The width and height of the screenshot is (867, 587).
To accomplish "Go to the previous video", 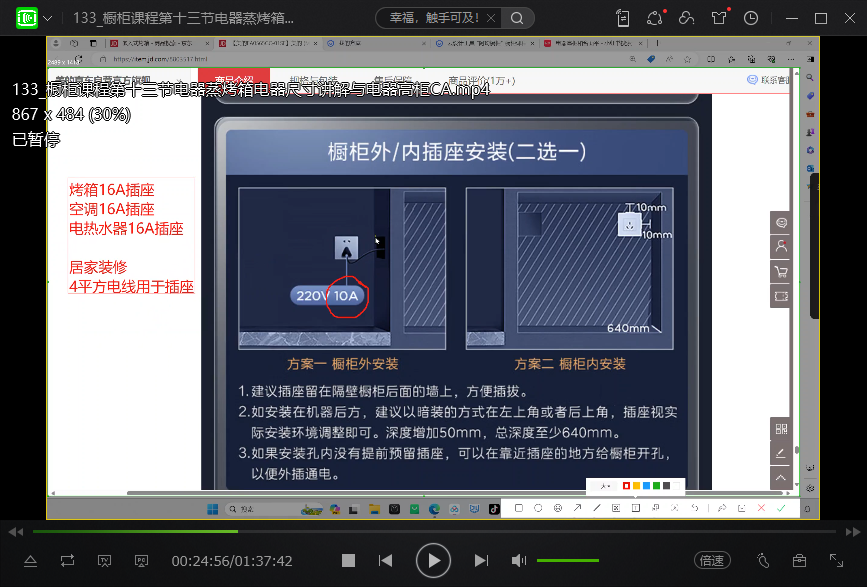I will click(385, 560).
